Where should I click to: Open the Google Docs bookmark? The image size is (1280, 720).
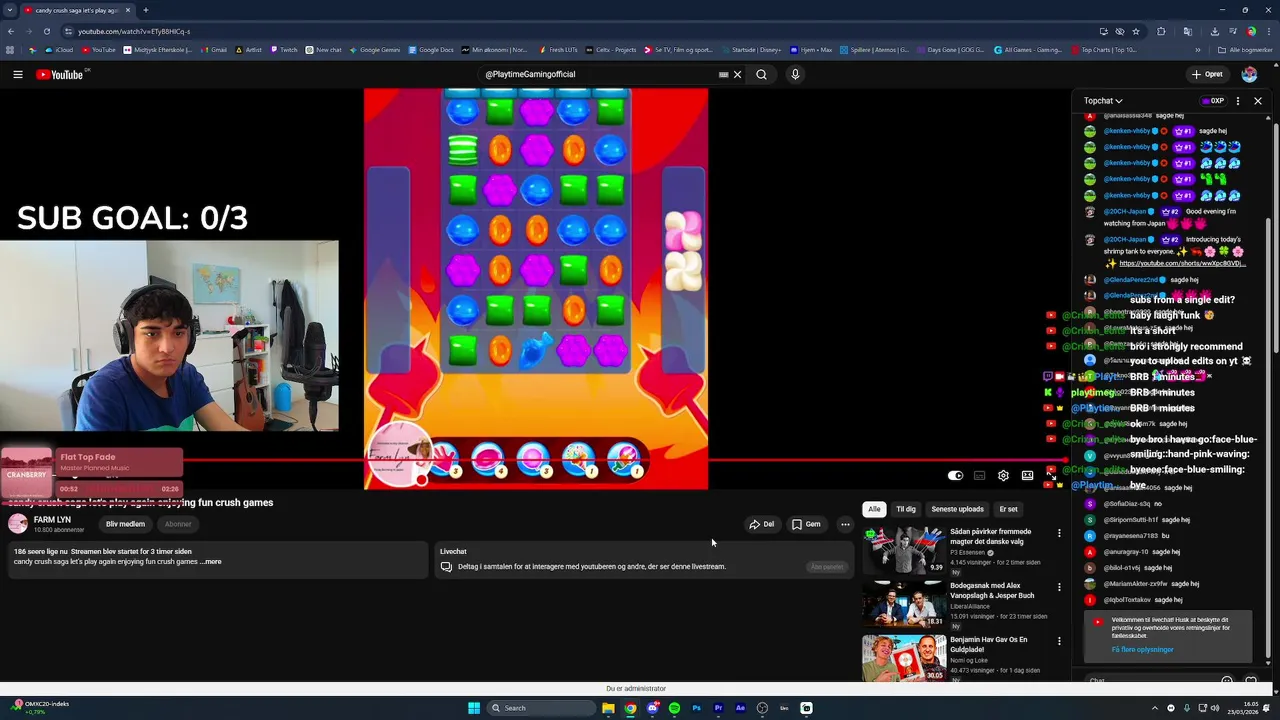[430, 50]
